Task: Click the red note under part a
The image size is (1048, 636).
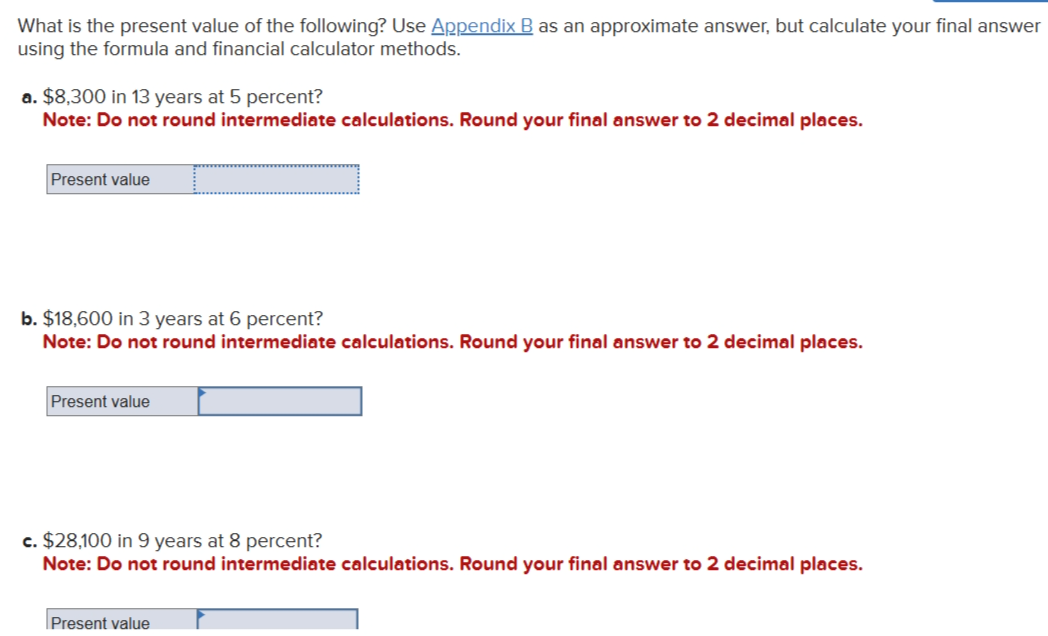Action: [451, 119]
